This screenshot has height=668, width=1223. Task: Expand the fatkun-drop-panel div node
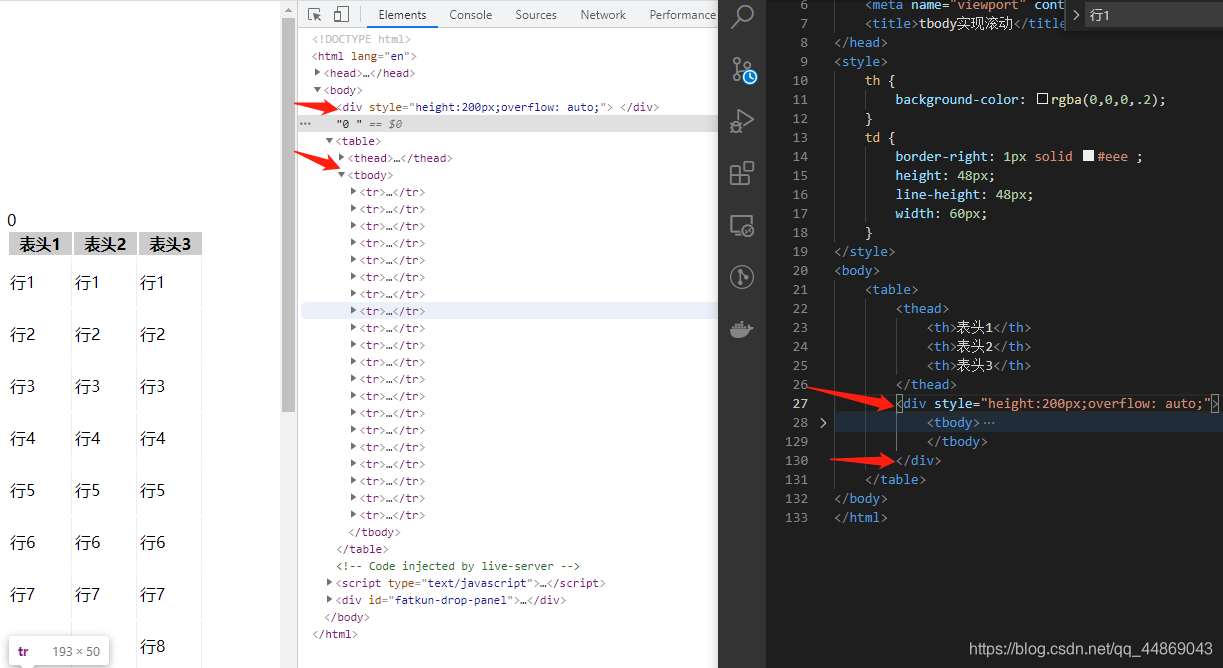pos(330,600)
